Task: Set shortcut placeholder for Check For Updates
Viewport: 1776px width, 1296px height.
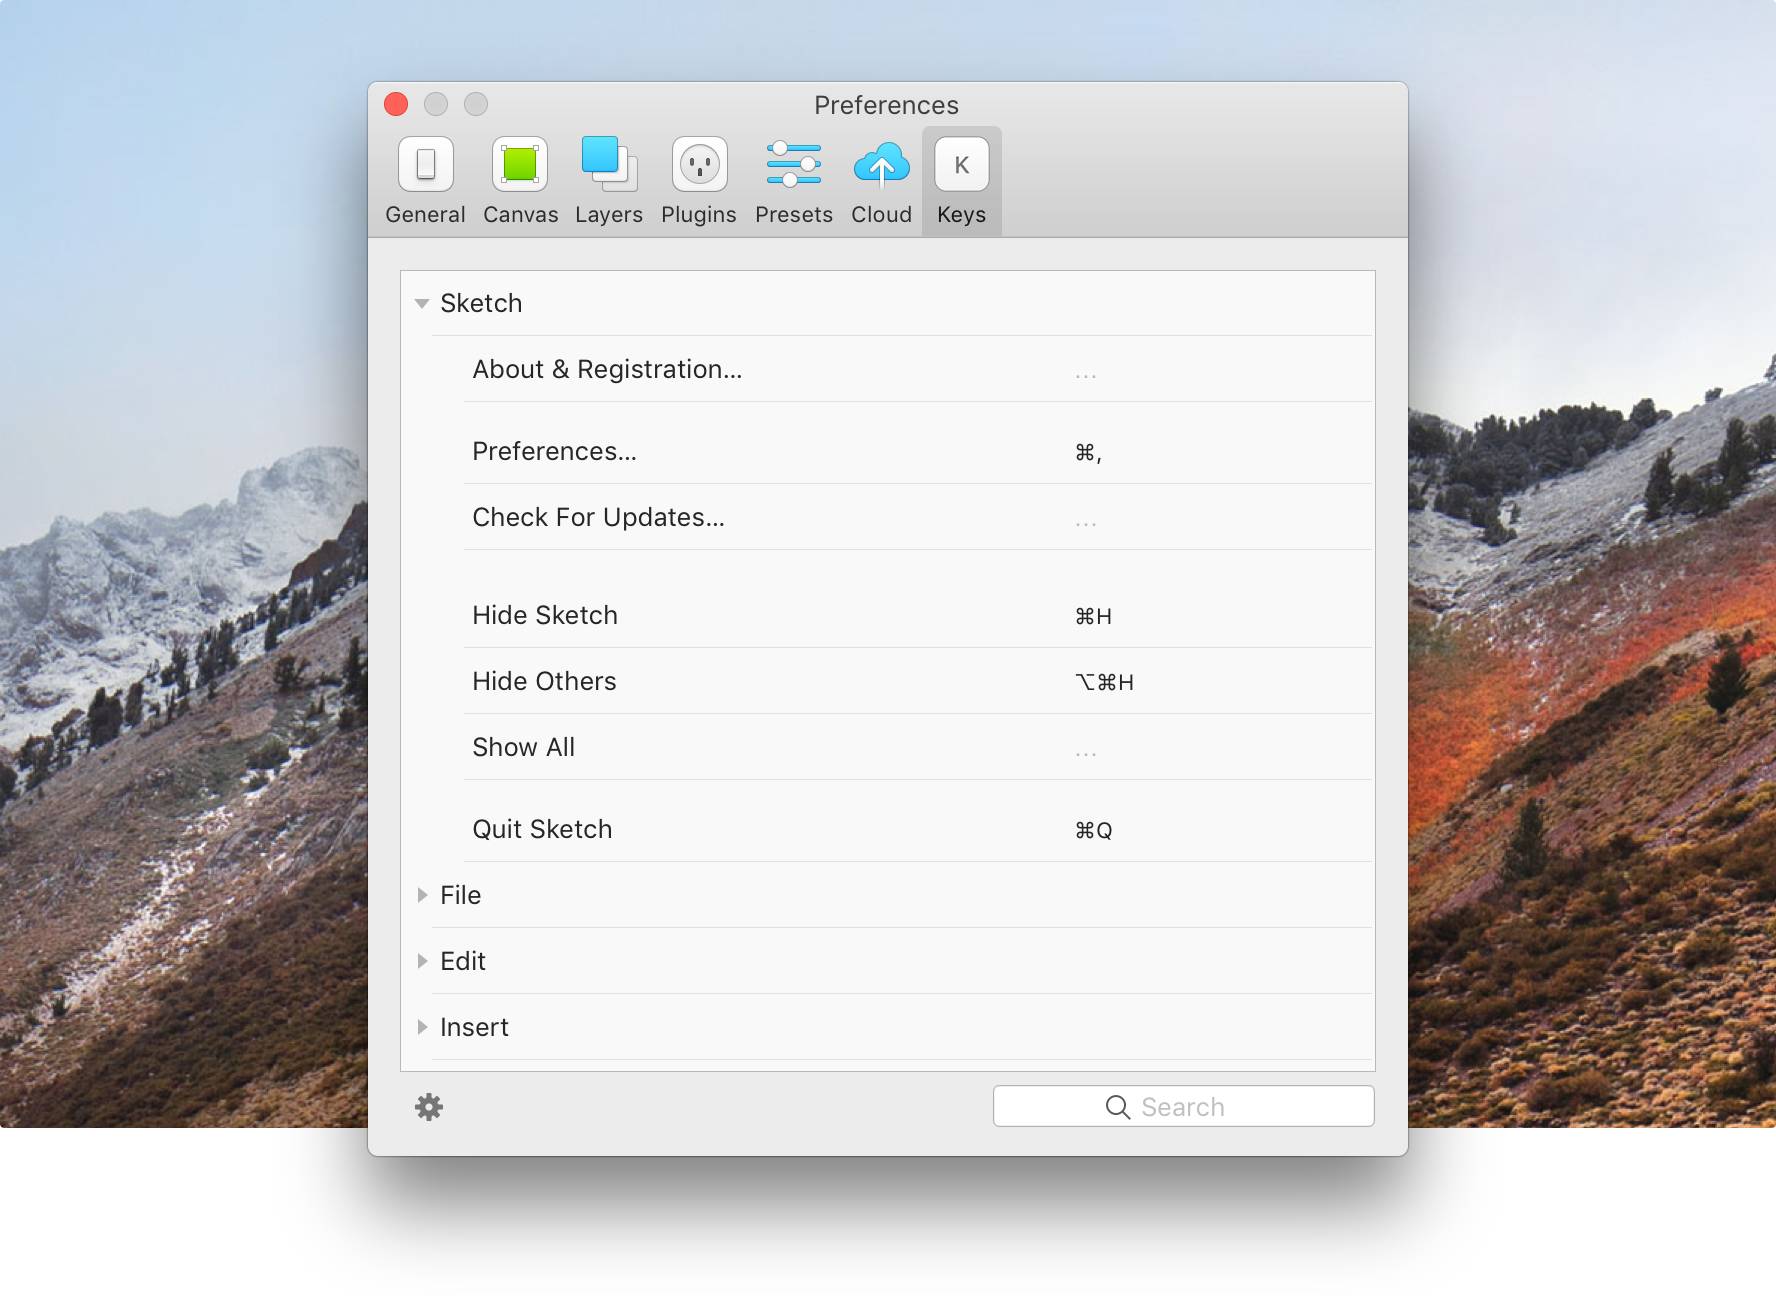Action: tap(1086, 524)
